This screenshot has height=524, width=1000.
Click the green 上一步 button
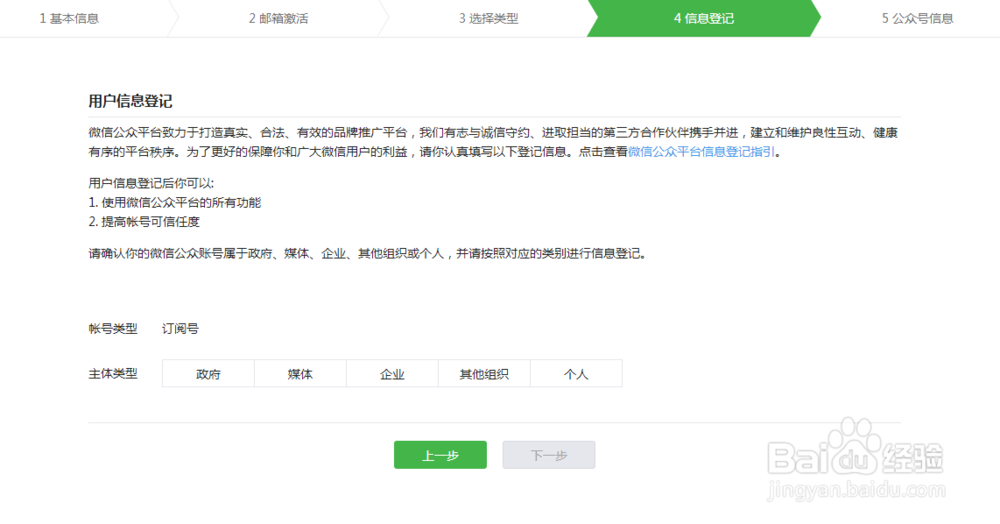[x=440, y=455]
